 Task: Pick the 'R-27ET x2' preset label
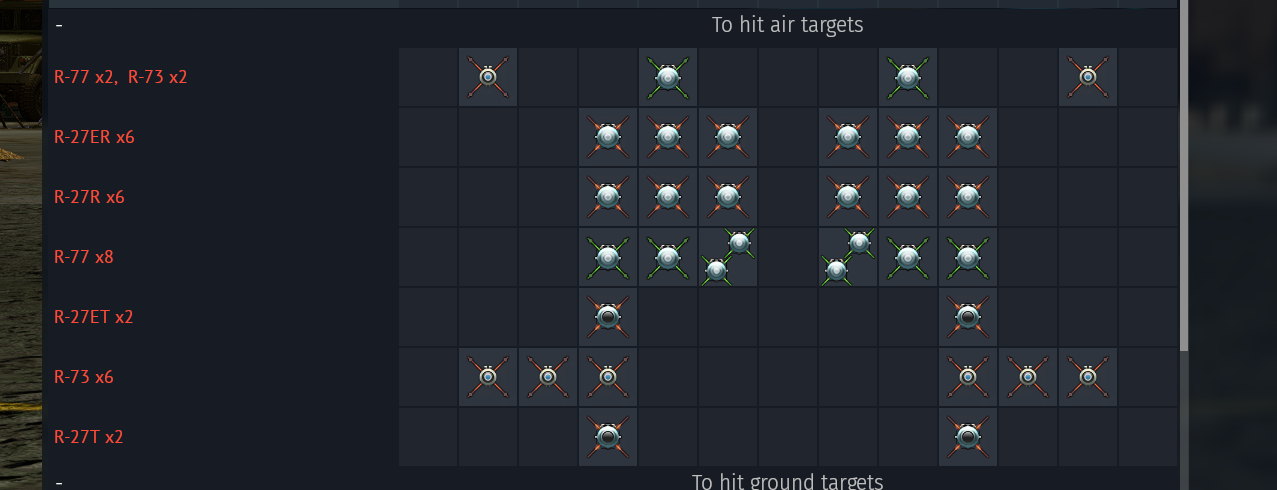[94, 317]
